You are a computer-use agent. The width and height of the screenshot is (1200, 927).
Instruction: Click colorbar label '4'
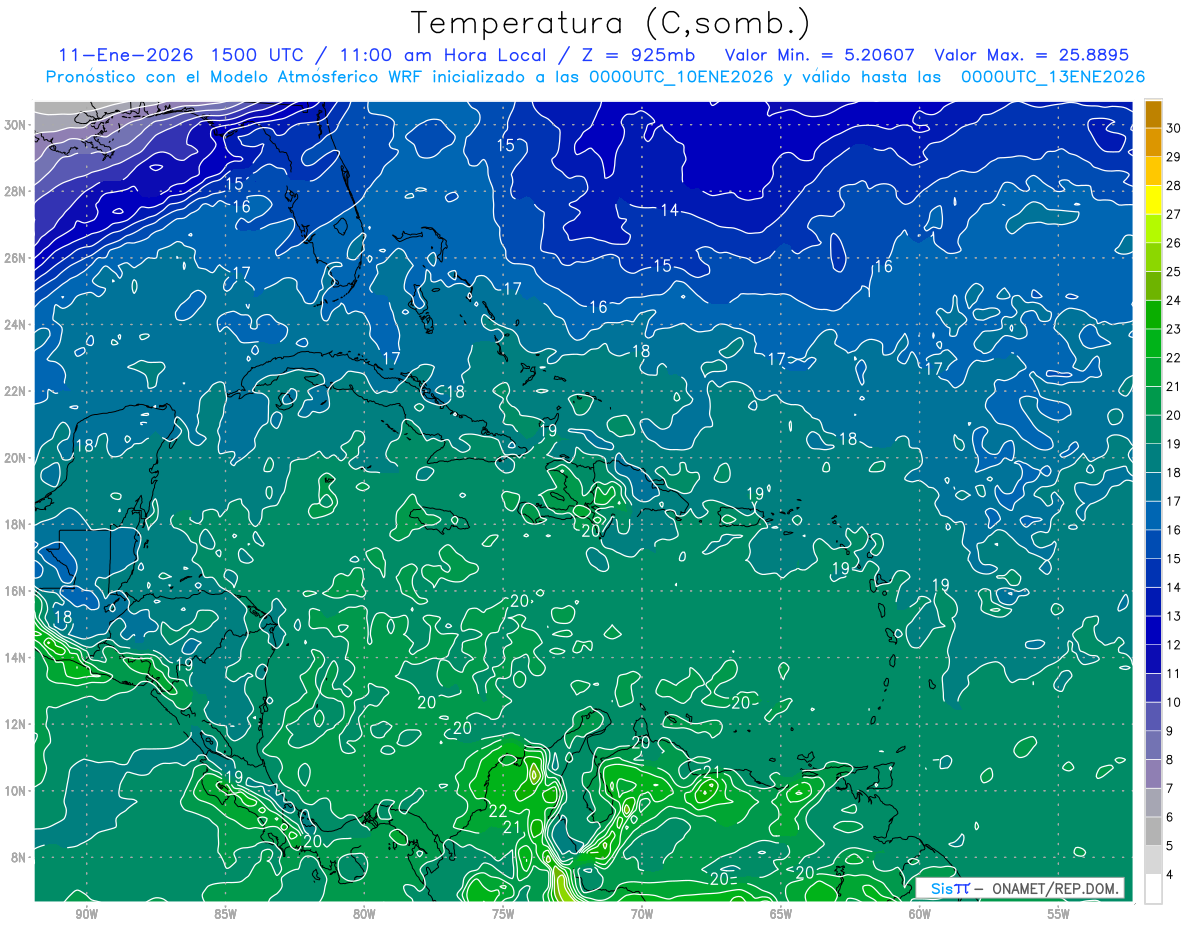(x=1170, y=875)
